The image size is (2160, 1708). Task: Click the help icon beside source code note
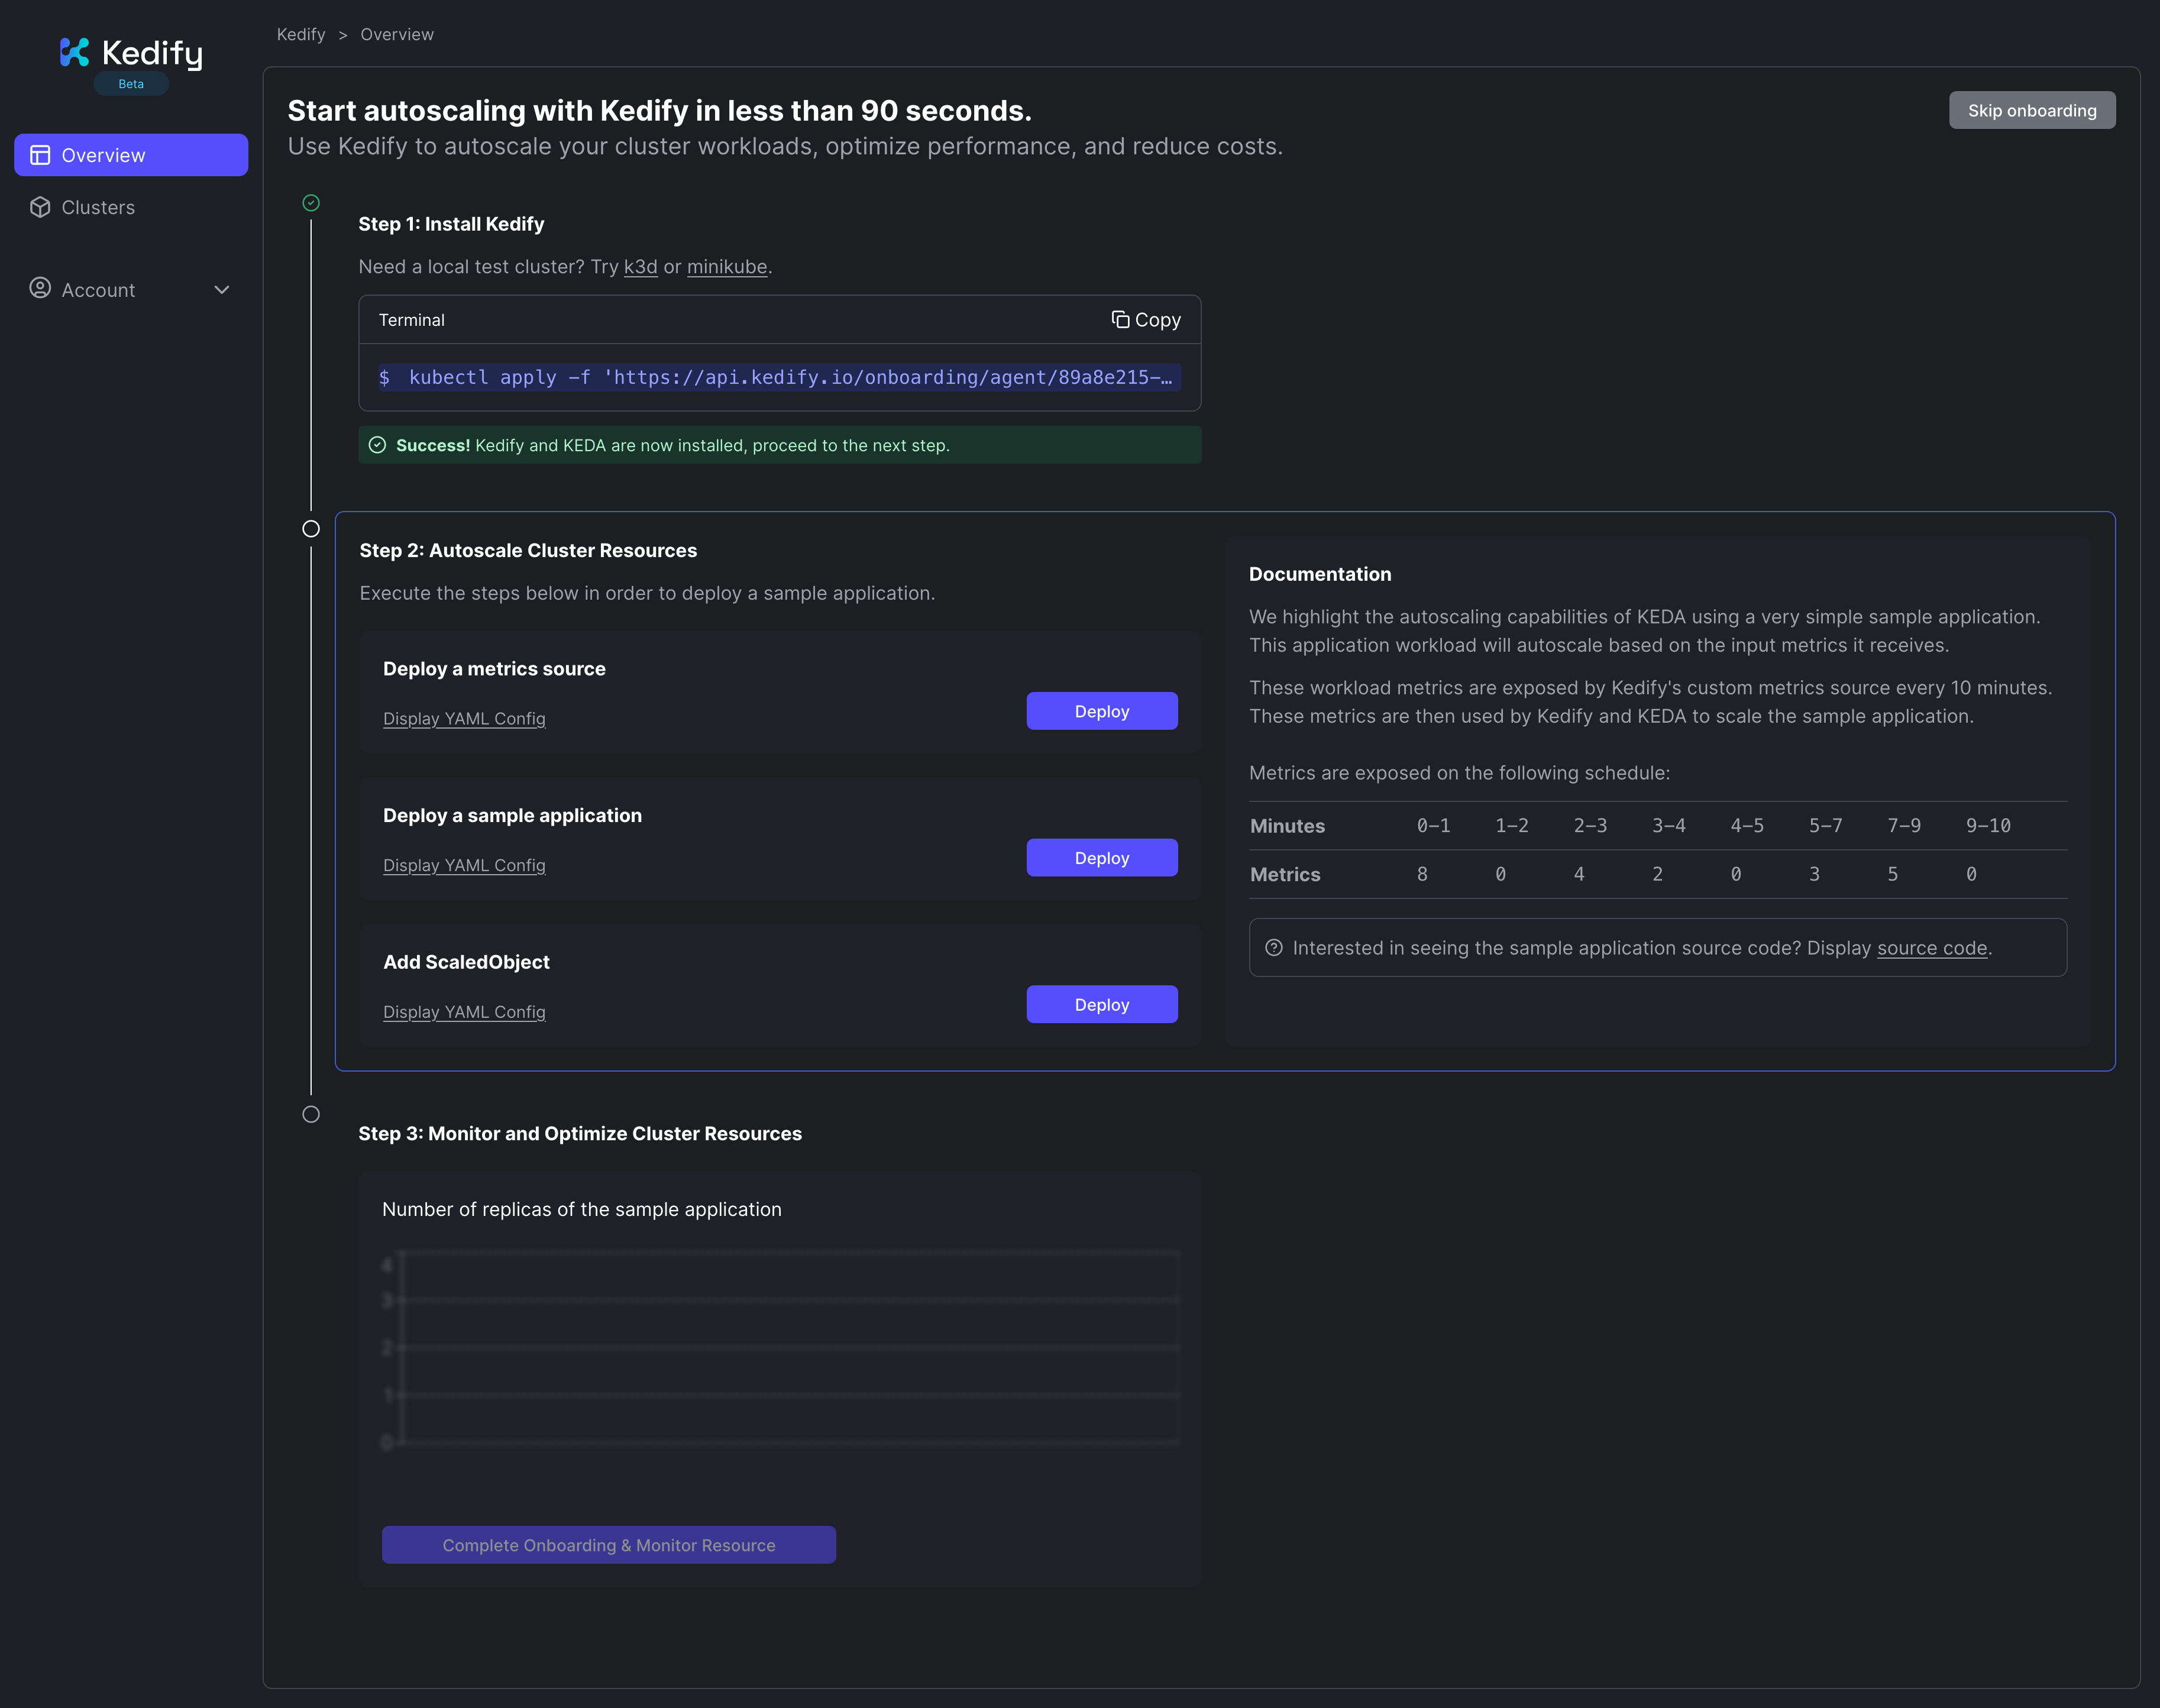click(x=1274, y=947)
